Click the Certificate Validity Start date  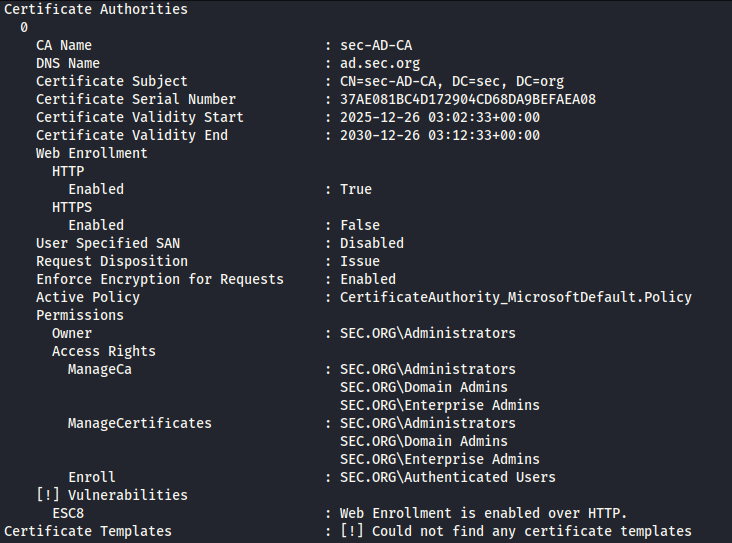point(440,117)
